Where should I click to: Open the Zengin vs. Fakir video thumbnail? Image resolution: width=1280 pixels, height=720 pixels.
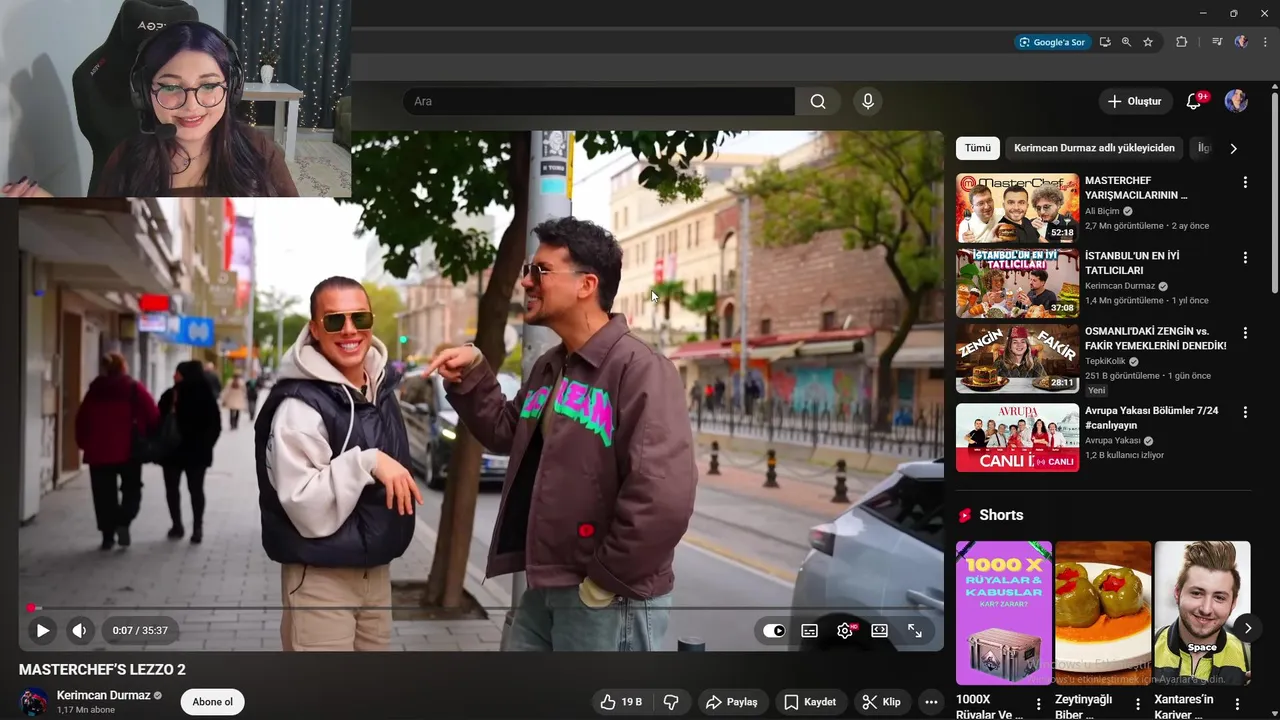[x=1017, y=358]
